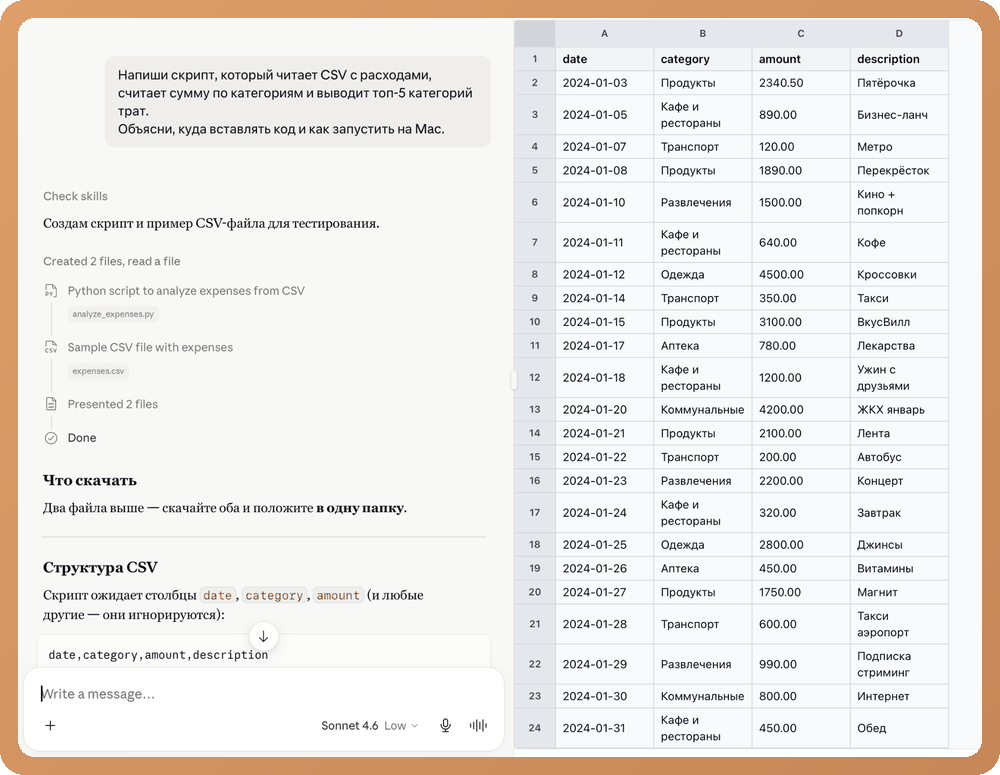Select the amount header cell
Screen dimensions: 1000x775
800,59
